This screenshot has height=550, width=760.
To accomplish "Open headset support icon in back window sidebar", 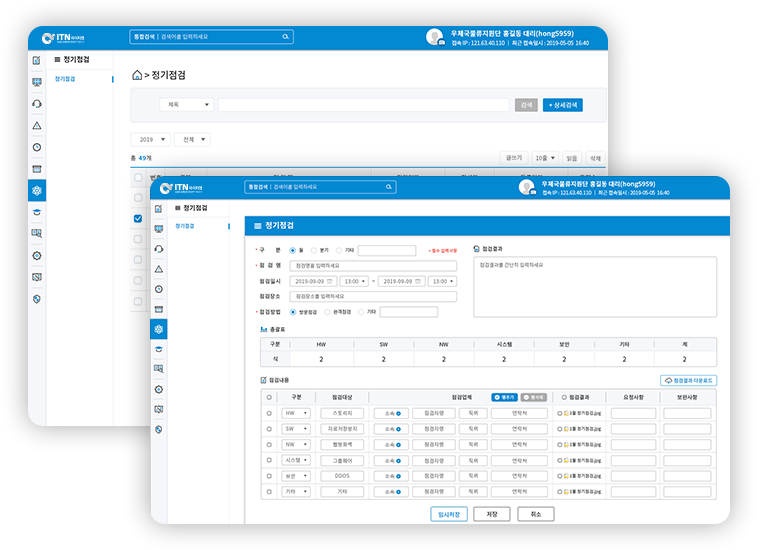I will [37, 104].
